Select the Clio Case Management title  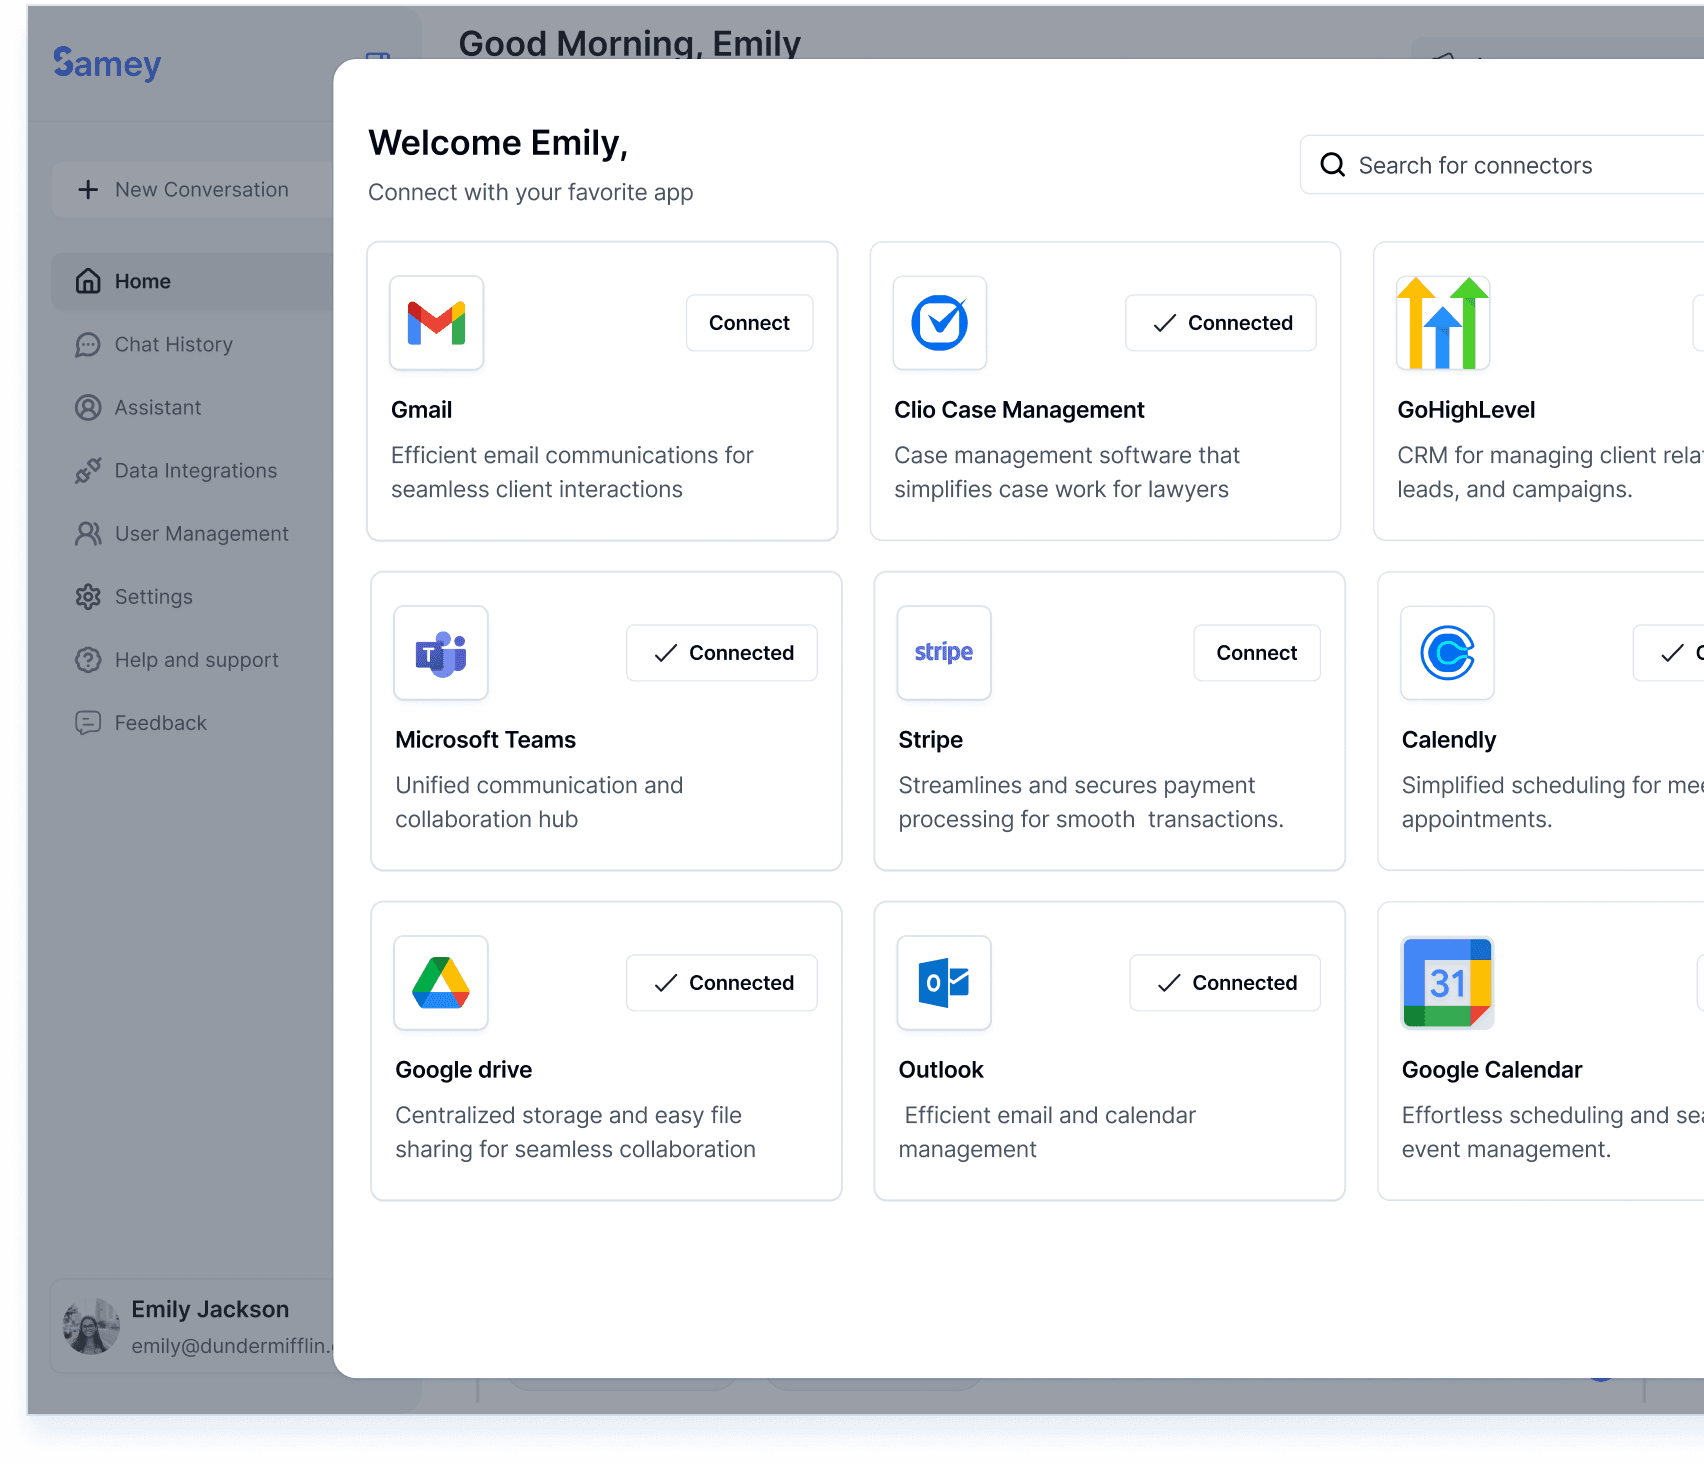click(1019, 410)
